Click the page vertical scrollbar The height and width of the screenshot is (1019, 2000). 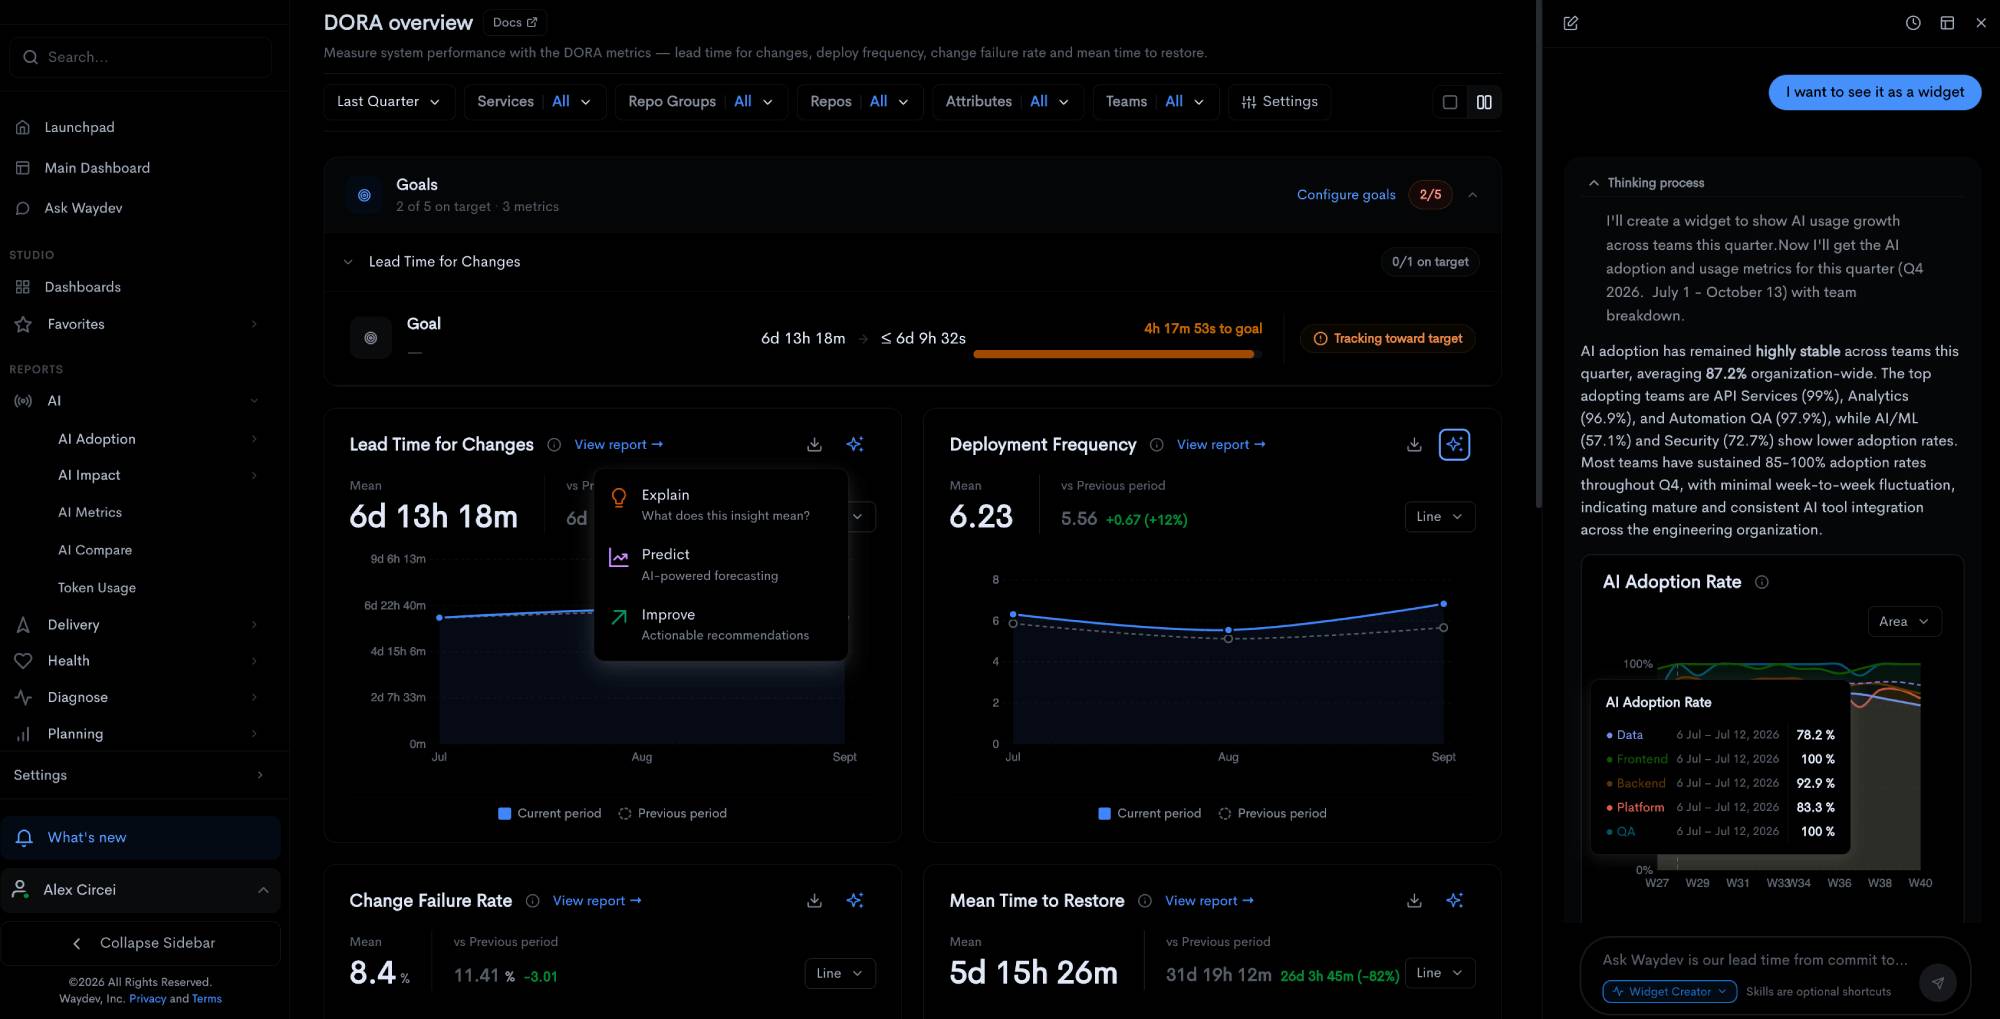click(1538, 254)
